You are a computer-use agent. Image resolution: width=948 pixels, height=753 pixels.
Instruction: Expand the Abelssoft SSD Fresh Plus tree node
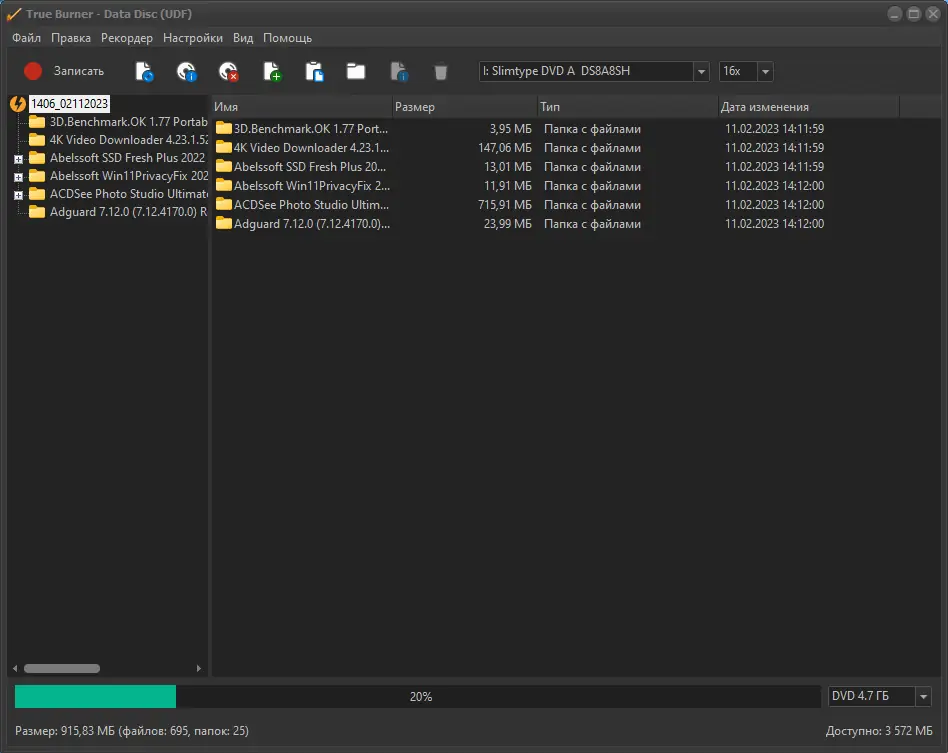18,159
